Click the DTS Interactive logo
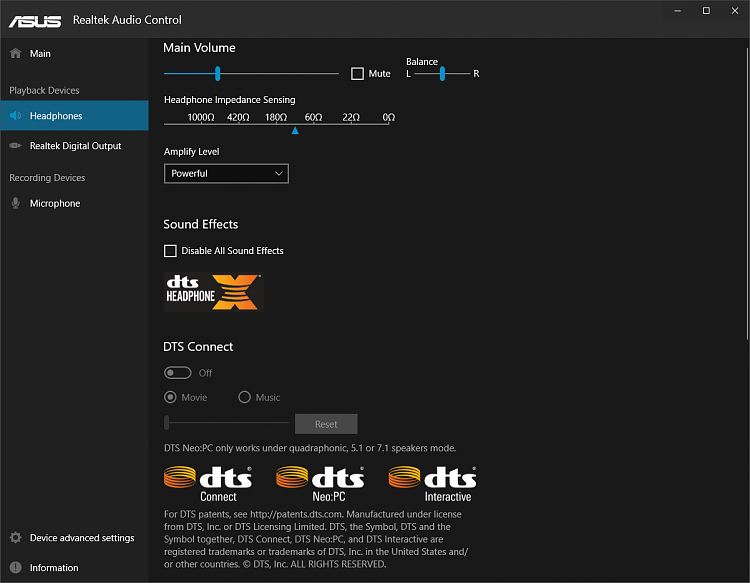Viewport: 750px width, 583px height. coord(432,484)
